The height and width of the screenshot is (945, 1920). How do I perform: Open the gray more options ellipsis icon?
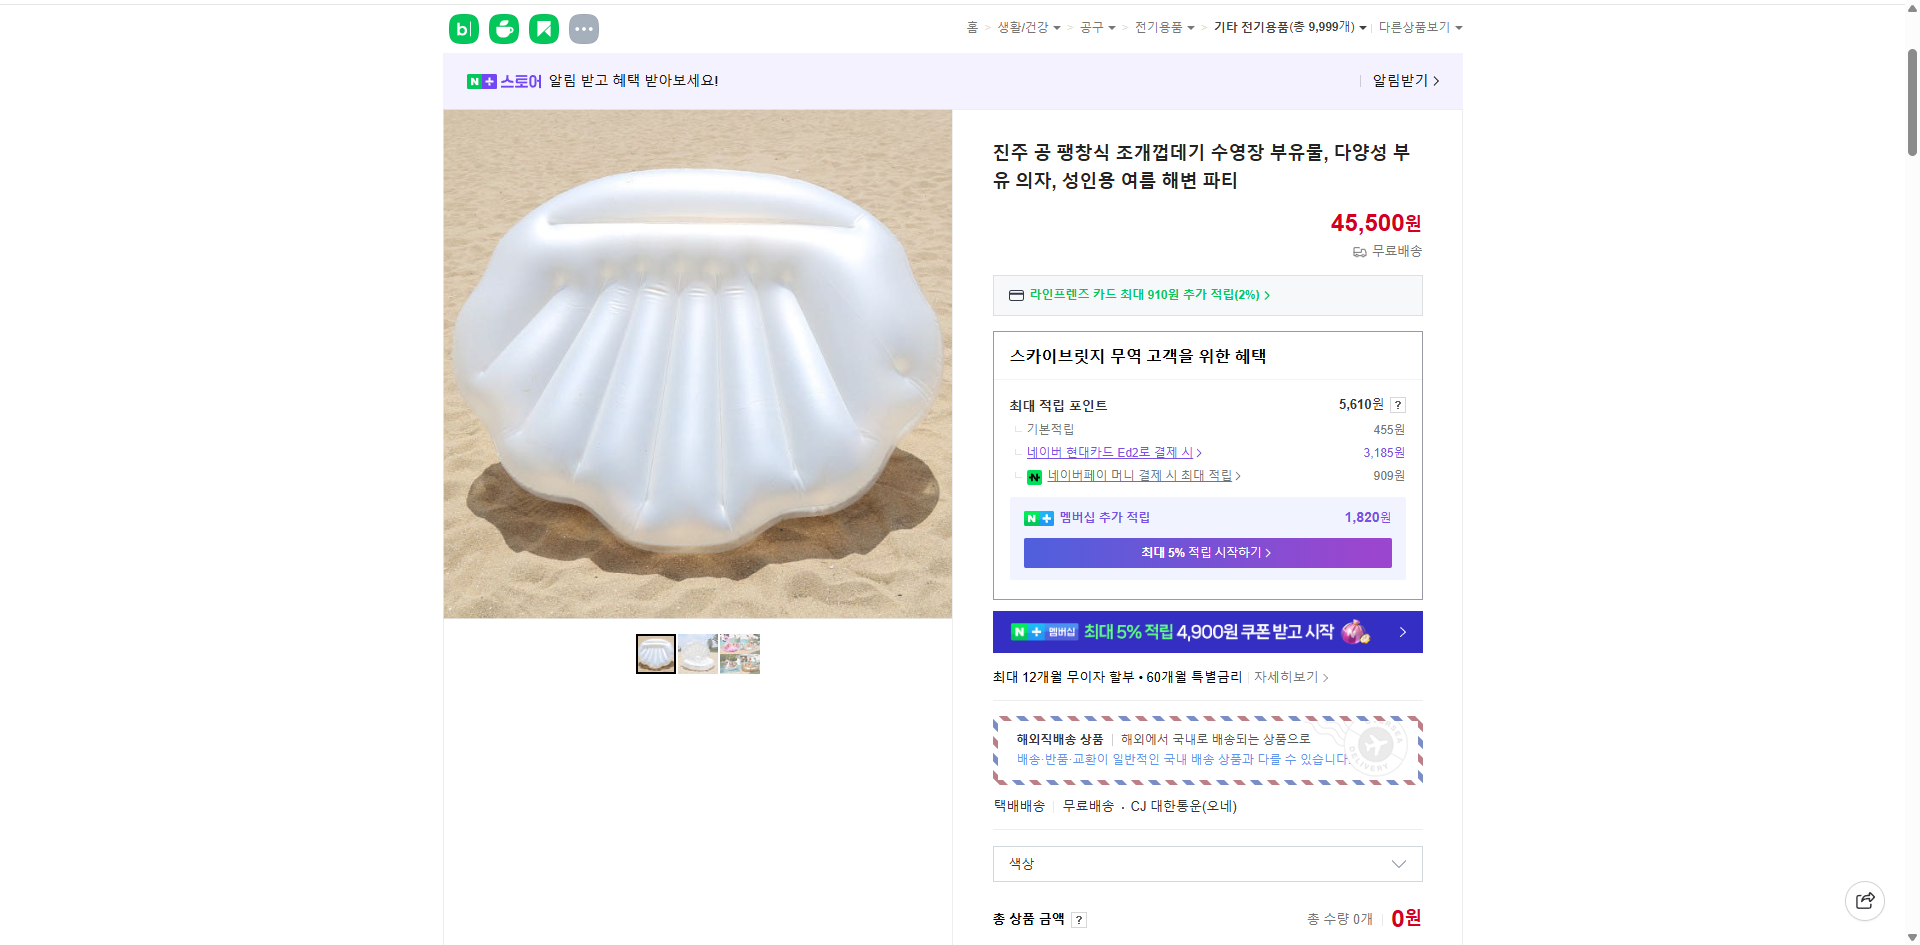(x=584, y=29)
